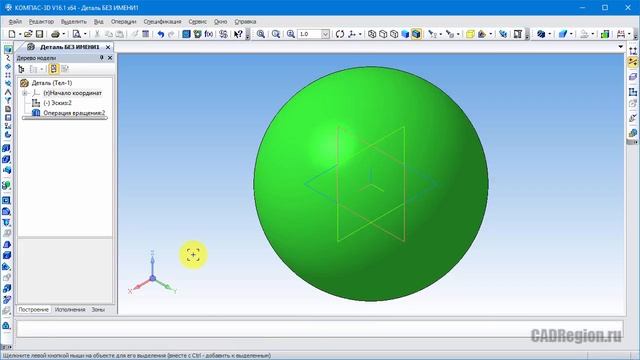Click the variables f(x) icon
This screenshot has height=360, width=640.
pos(209,34)
